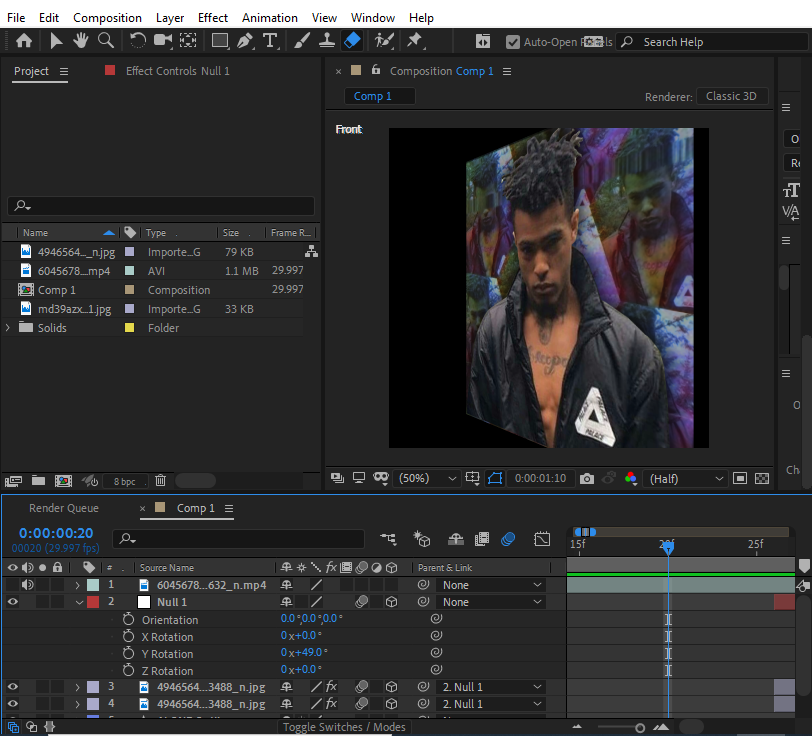Open the 50% magnification dropdown
This screenshot has height=736, width=812.
pyautogui.click(x=428, y=478)
